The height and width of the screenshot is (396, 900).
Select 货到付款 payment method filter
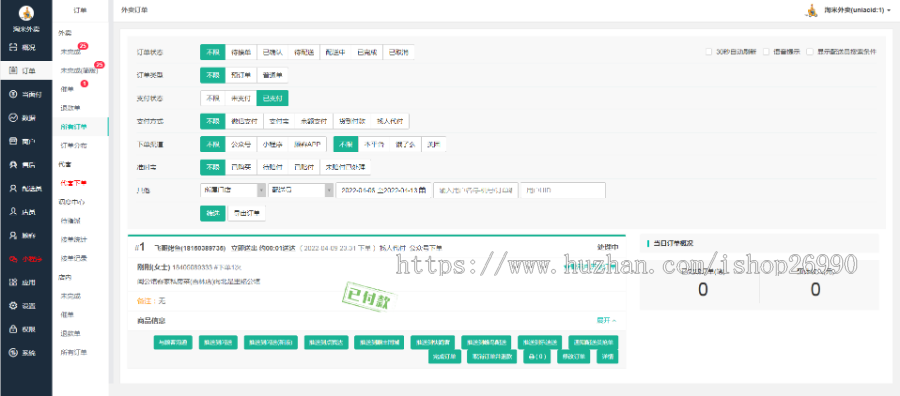[x=352, y=121]
